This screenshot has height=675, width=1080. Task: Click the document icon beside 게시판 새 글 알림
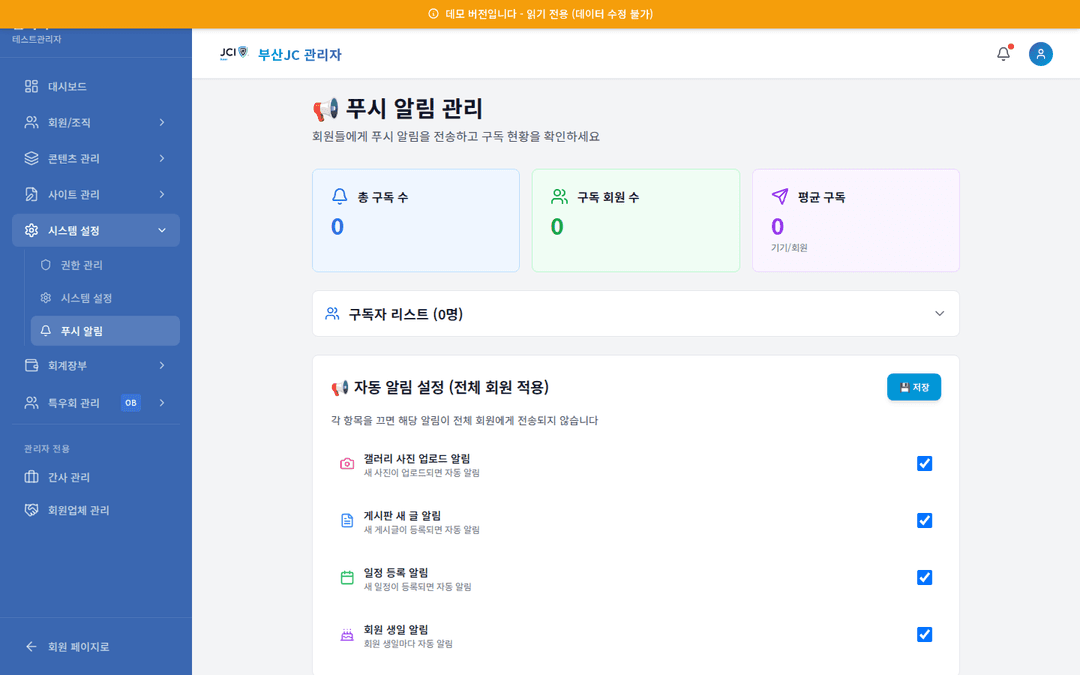[347, 520]
